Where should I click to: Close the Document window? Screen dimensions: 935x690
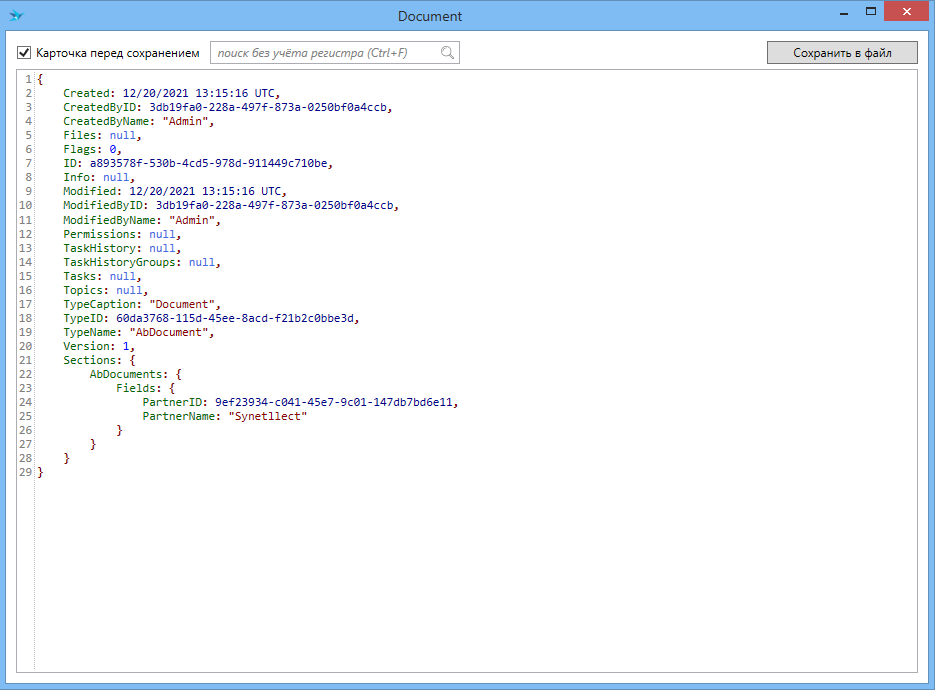910,12
